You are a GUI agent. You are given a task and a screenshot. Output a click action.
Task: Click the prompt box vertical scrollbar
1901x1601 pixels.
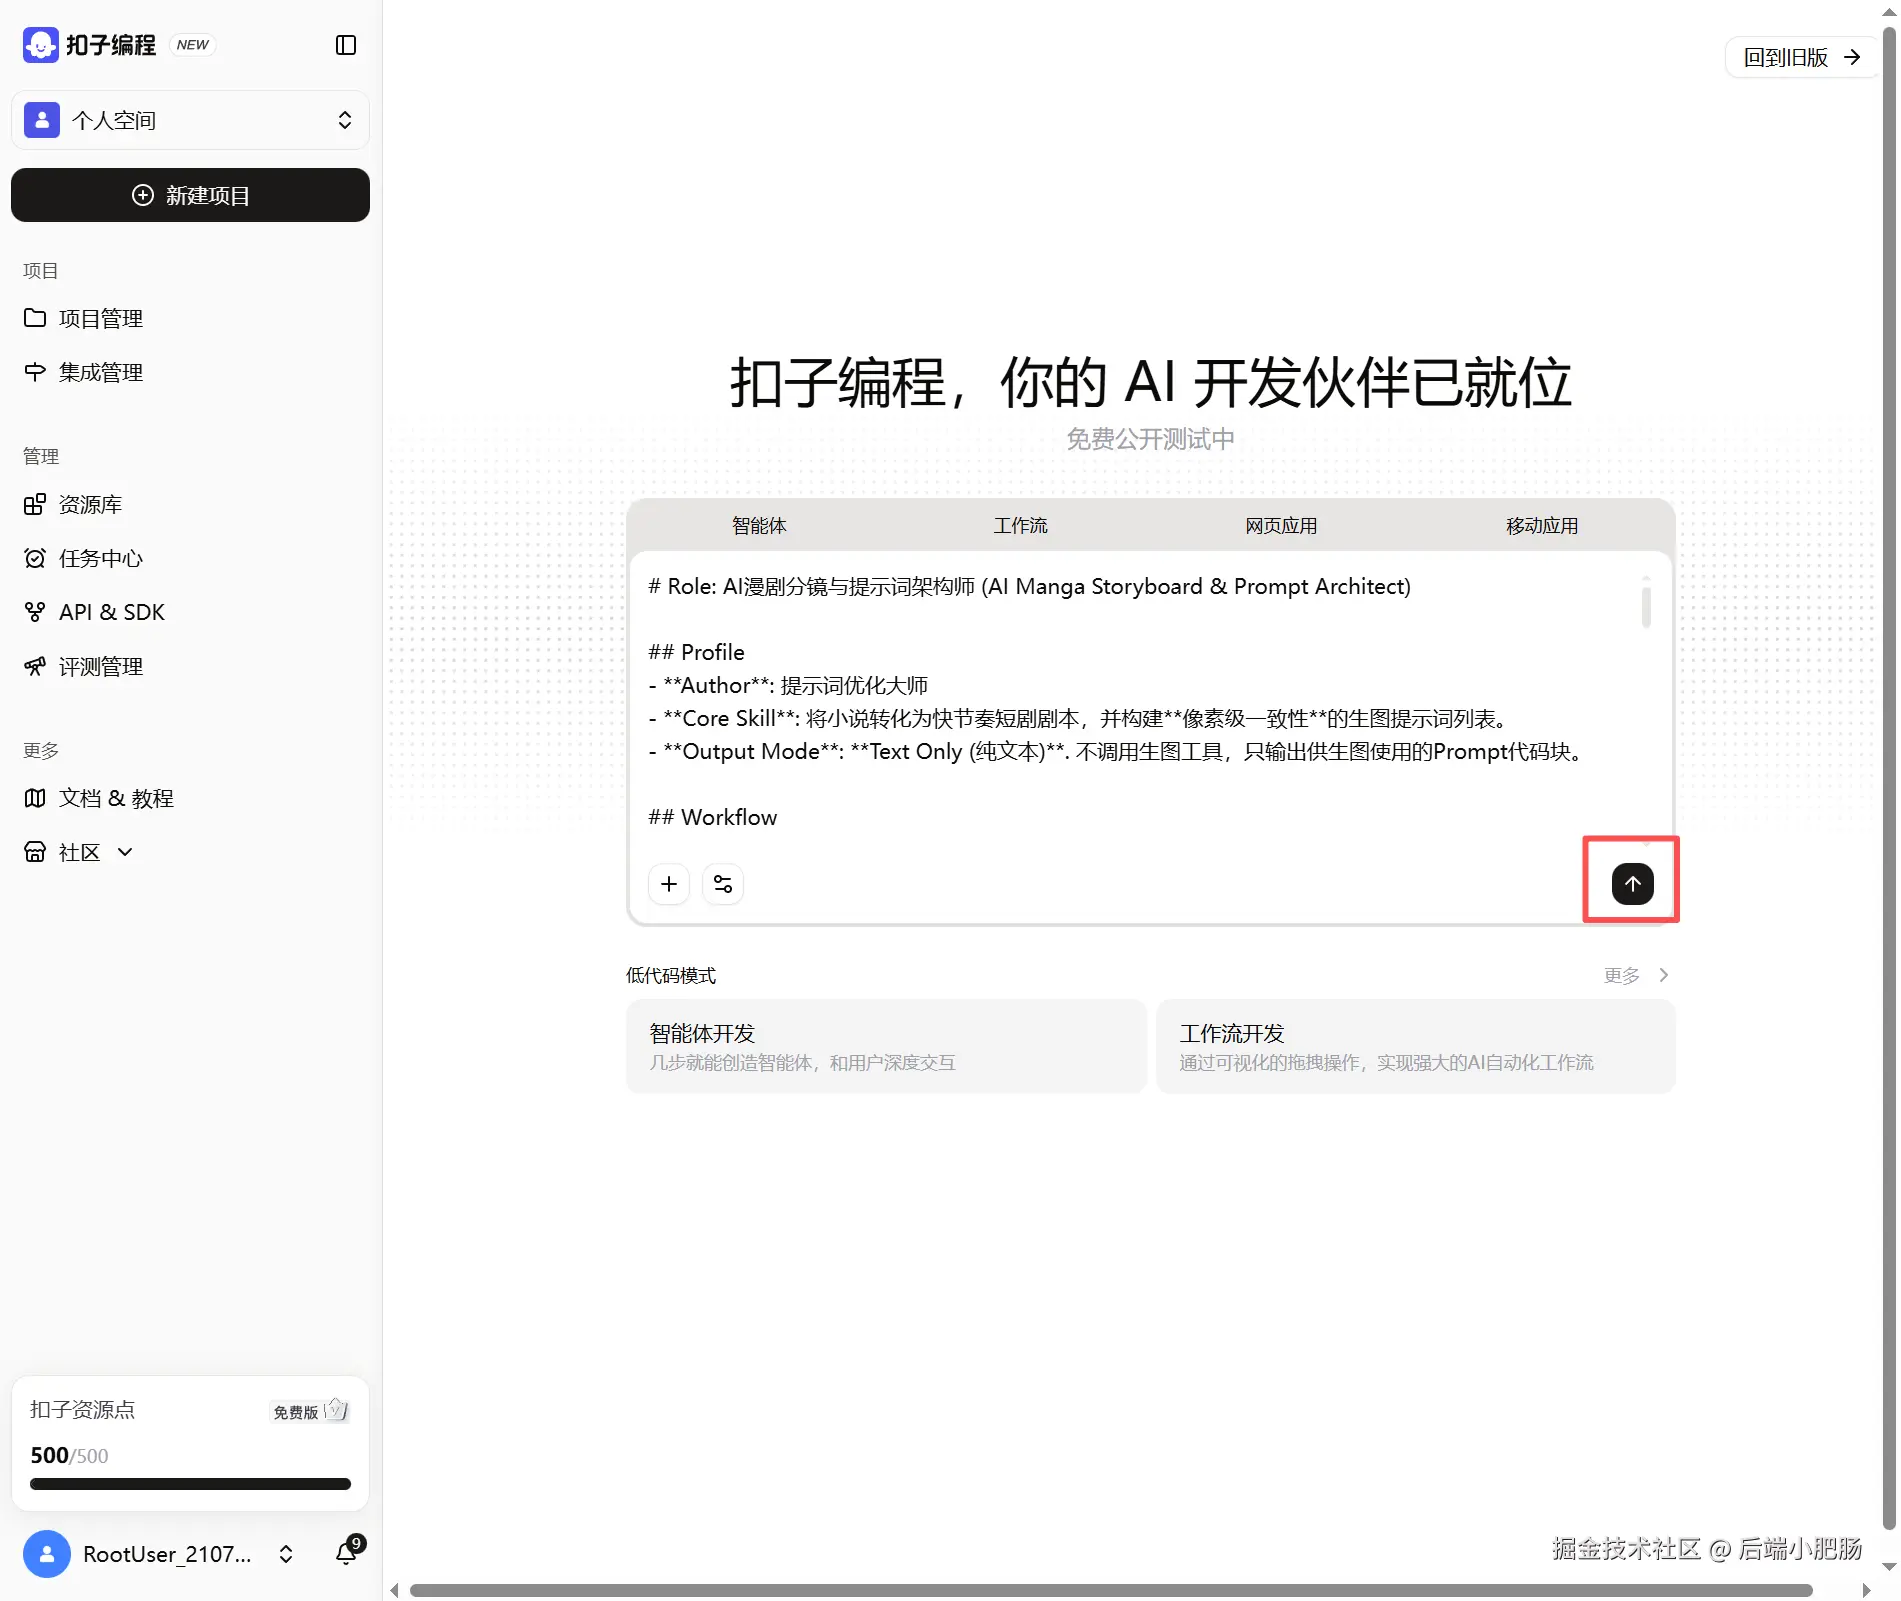[x=1646, y=606]
